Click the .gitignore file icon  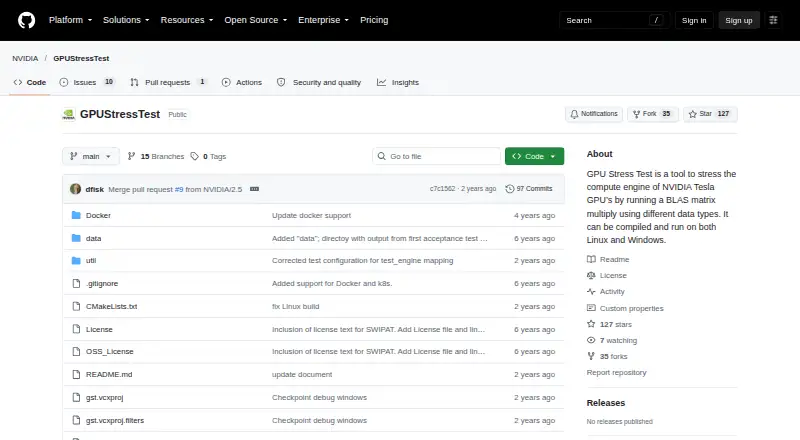(x=76, y=283)
